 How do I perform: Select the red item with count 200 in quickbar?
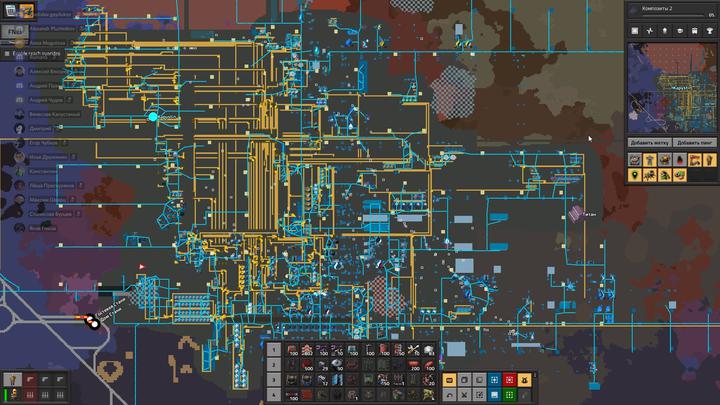pos(413,365)
